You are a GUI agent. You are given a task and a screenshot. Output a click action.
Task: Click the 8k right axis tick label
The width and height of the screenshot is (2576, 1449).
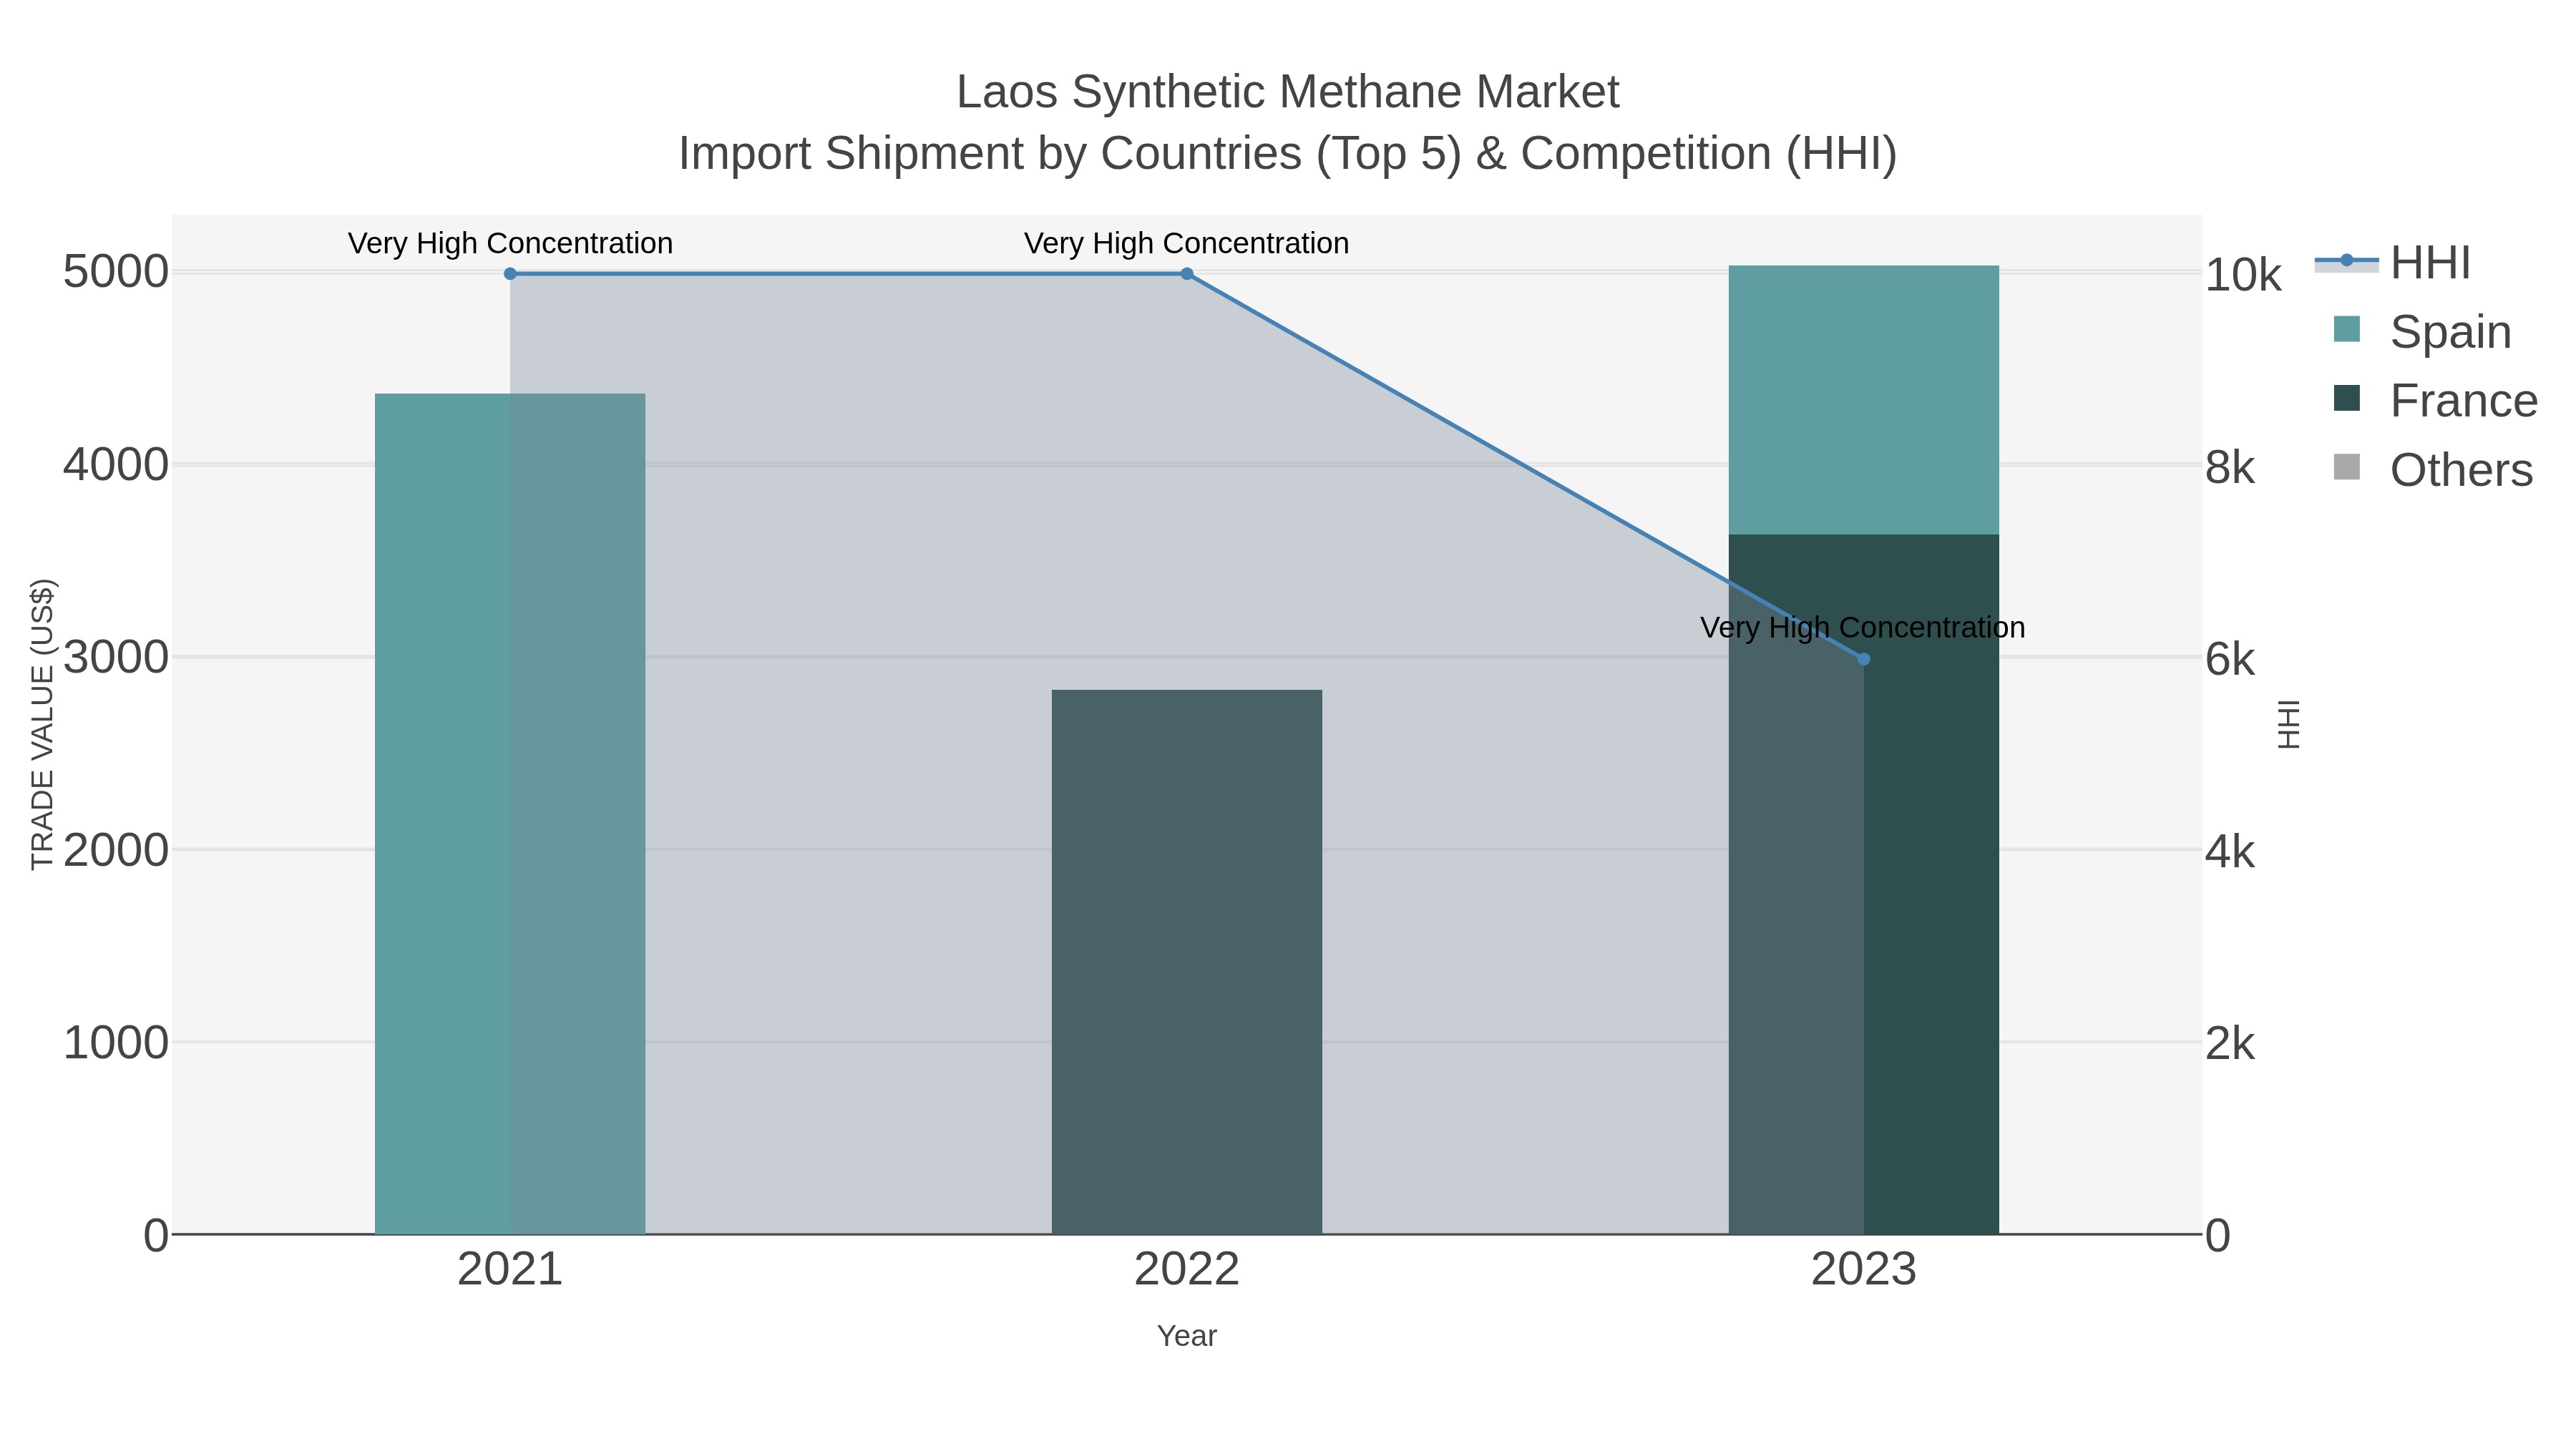pos(2230,467)
